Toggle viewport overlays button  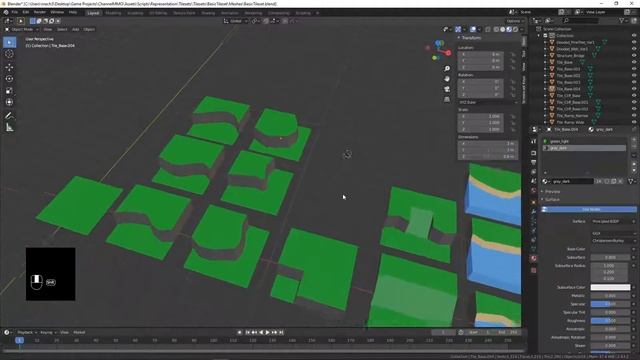[x=473, y=29]
